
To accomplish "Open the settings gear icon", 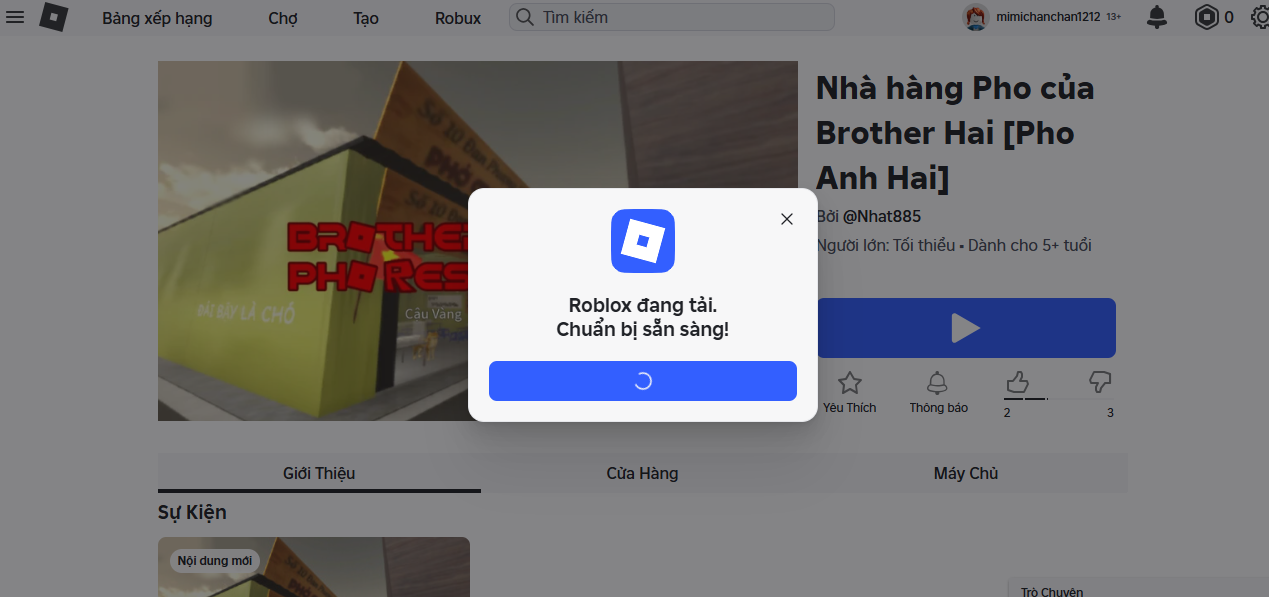I will coord(1258,17).
